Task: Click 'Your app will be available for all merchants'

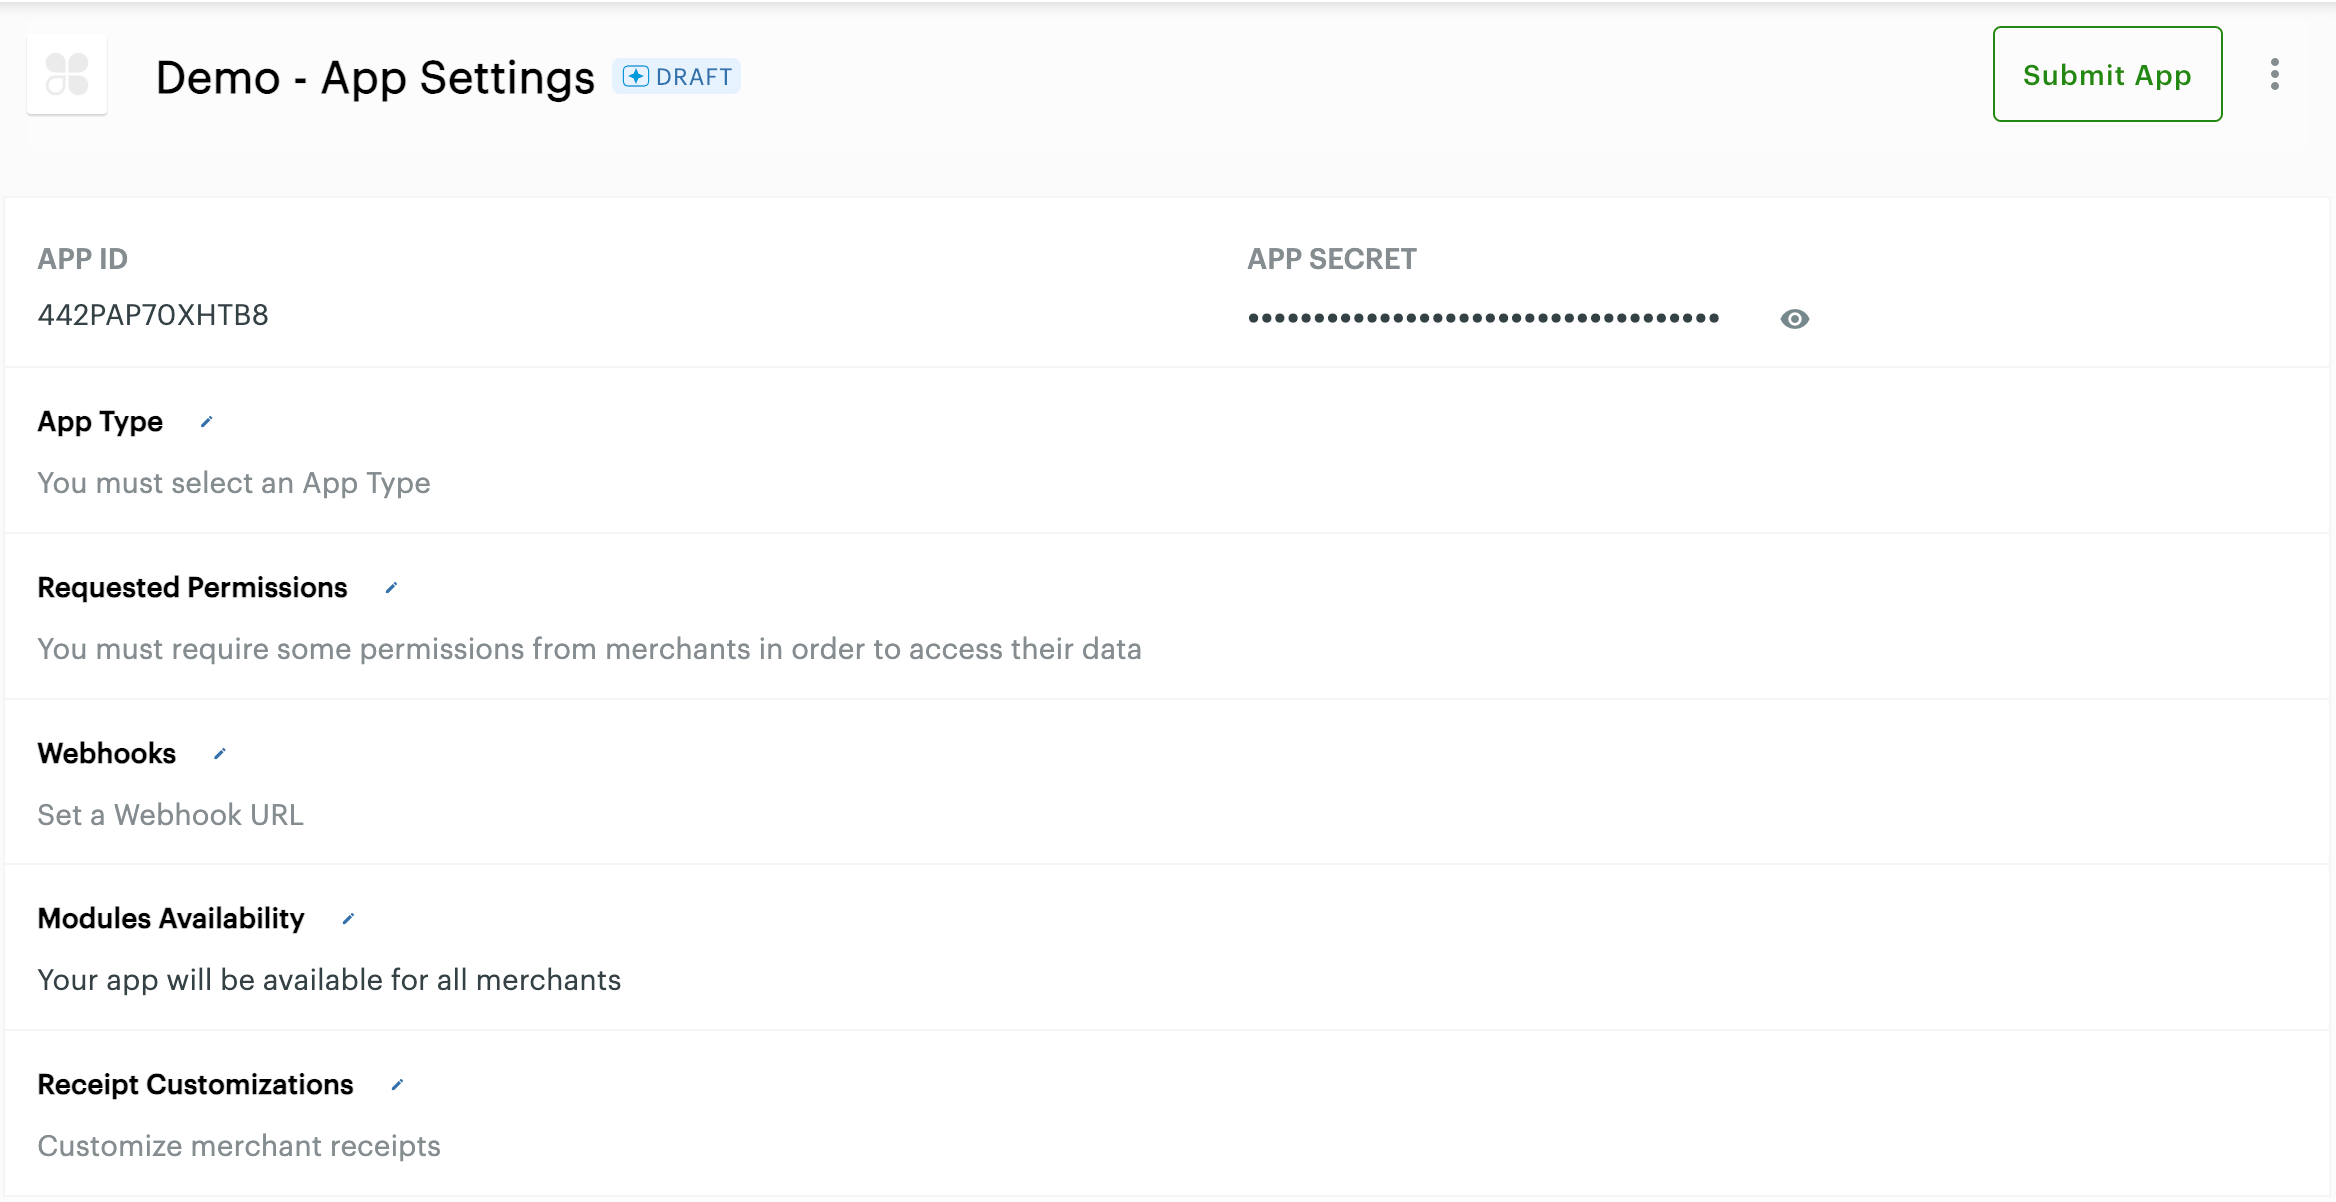Action: coord(328,980)
